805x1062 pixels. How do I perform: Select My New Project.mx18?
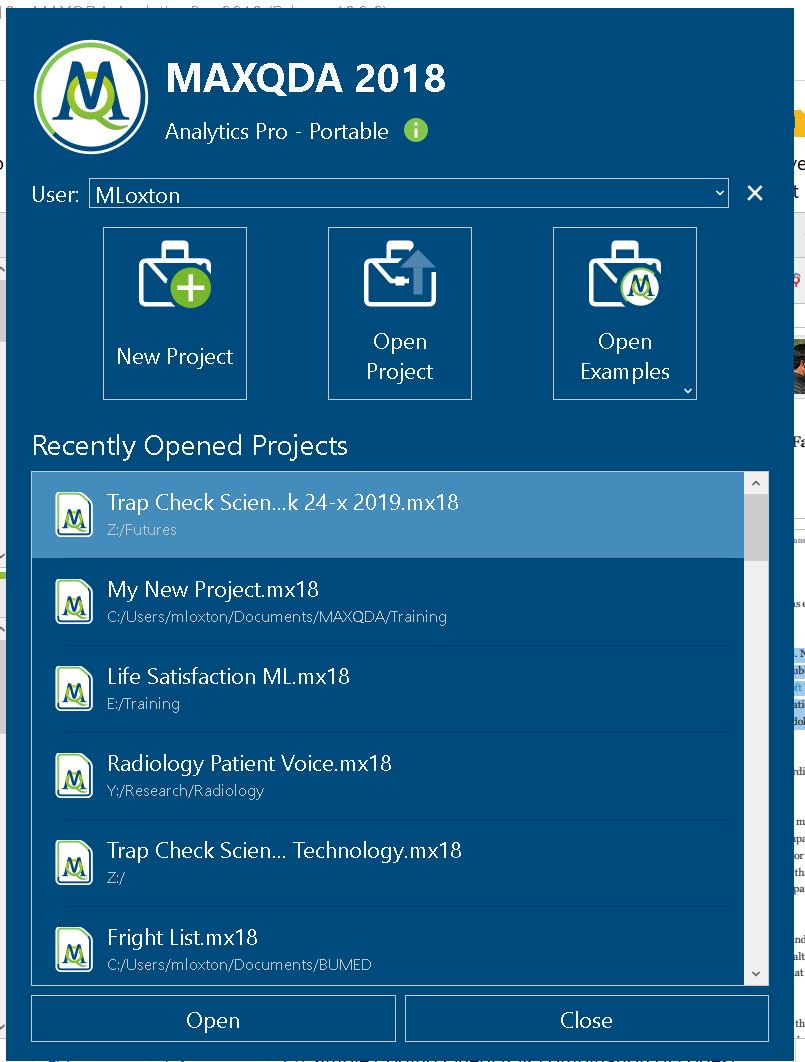pos(387,601)
